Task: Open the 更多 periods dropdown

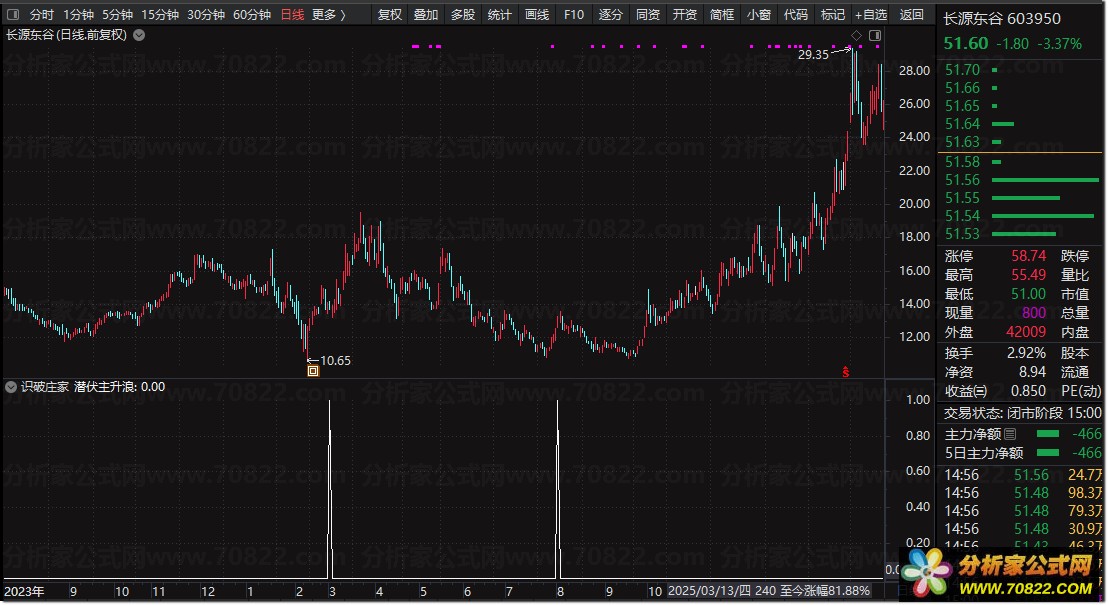Action: 328,15
